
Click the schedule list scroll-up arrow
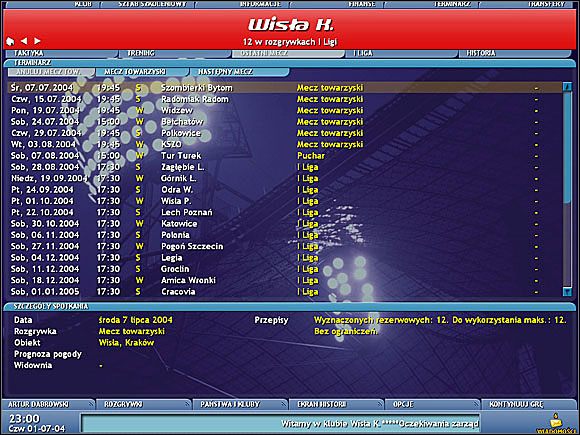pyautogui.click(x=567, y=87)
